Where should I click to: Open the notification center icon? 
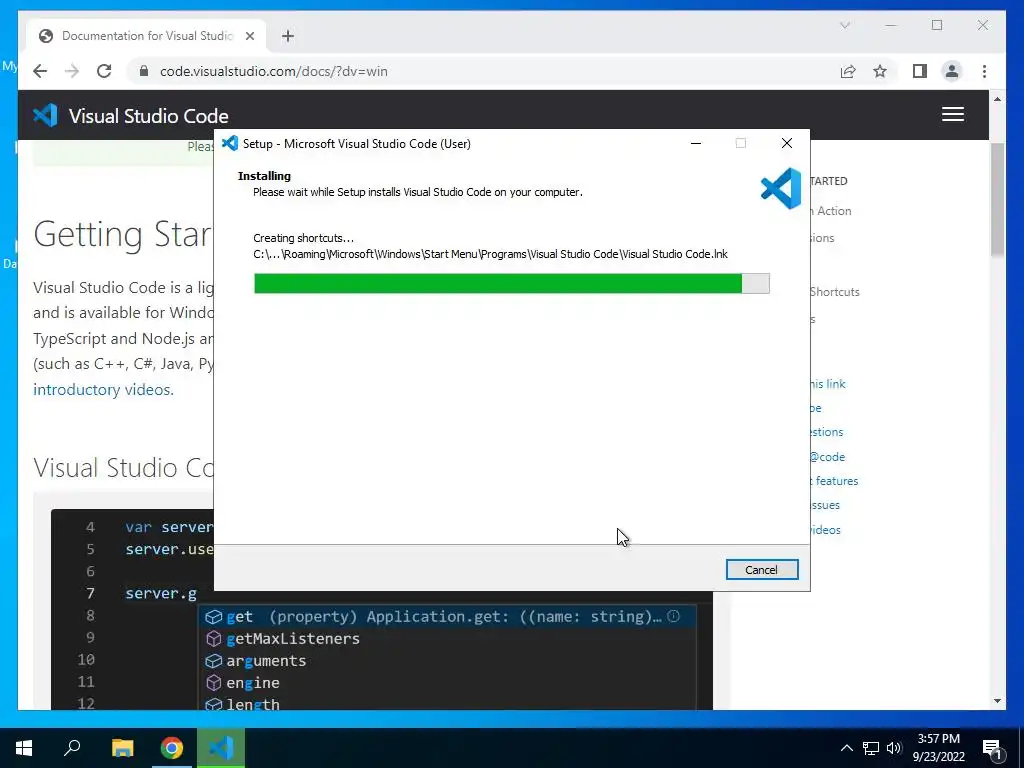pyautogui.click(x=991, y=748)
